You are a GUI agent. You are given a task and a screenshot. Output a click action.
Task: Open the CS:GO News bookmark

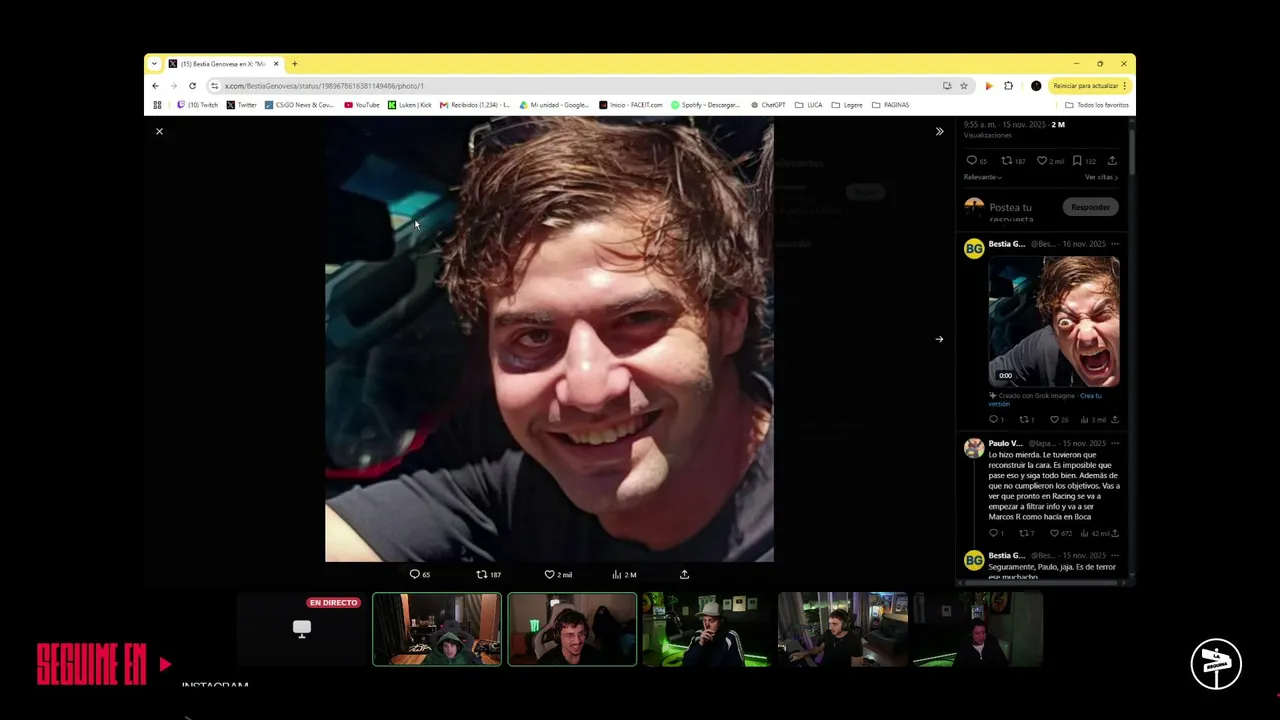pyautogui.click(x=299, y=105)
